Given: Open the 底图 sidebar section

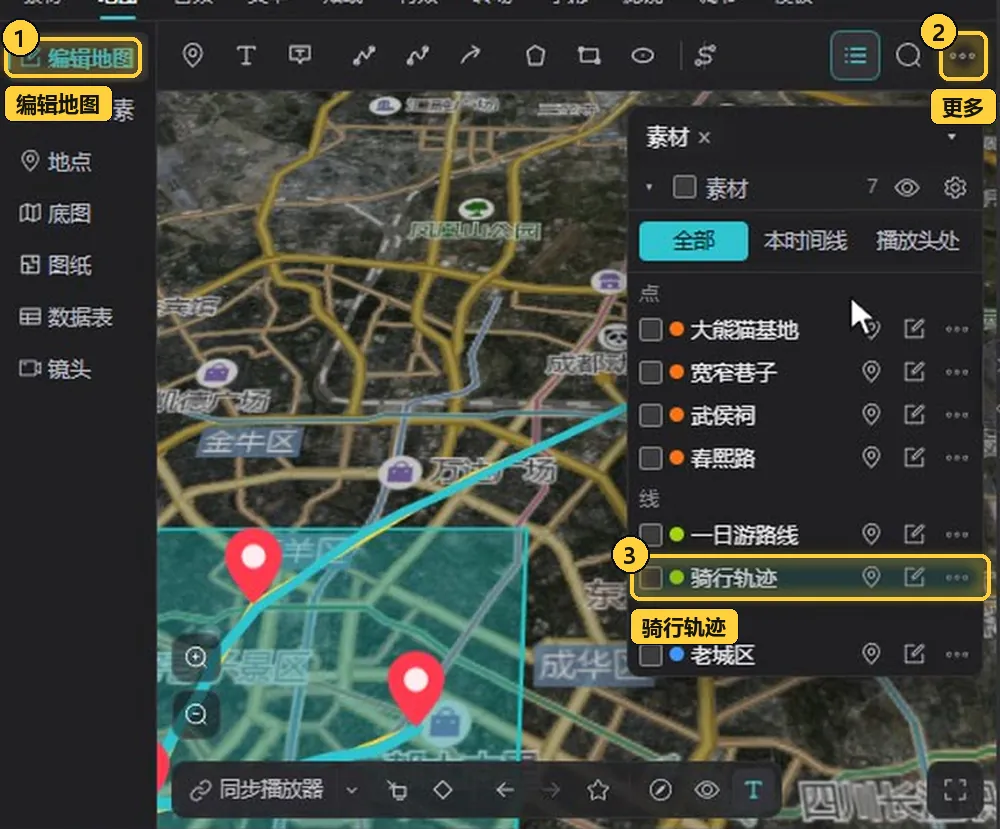Looking at the screenshot, I should point(55,213).
